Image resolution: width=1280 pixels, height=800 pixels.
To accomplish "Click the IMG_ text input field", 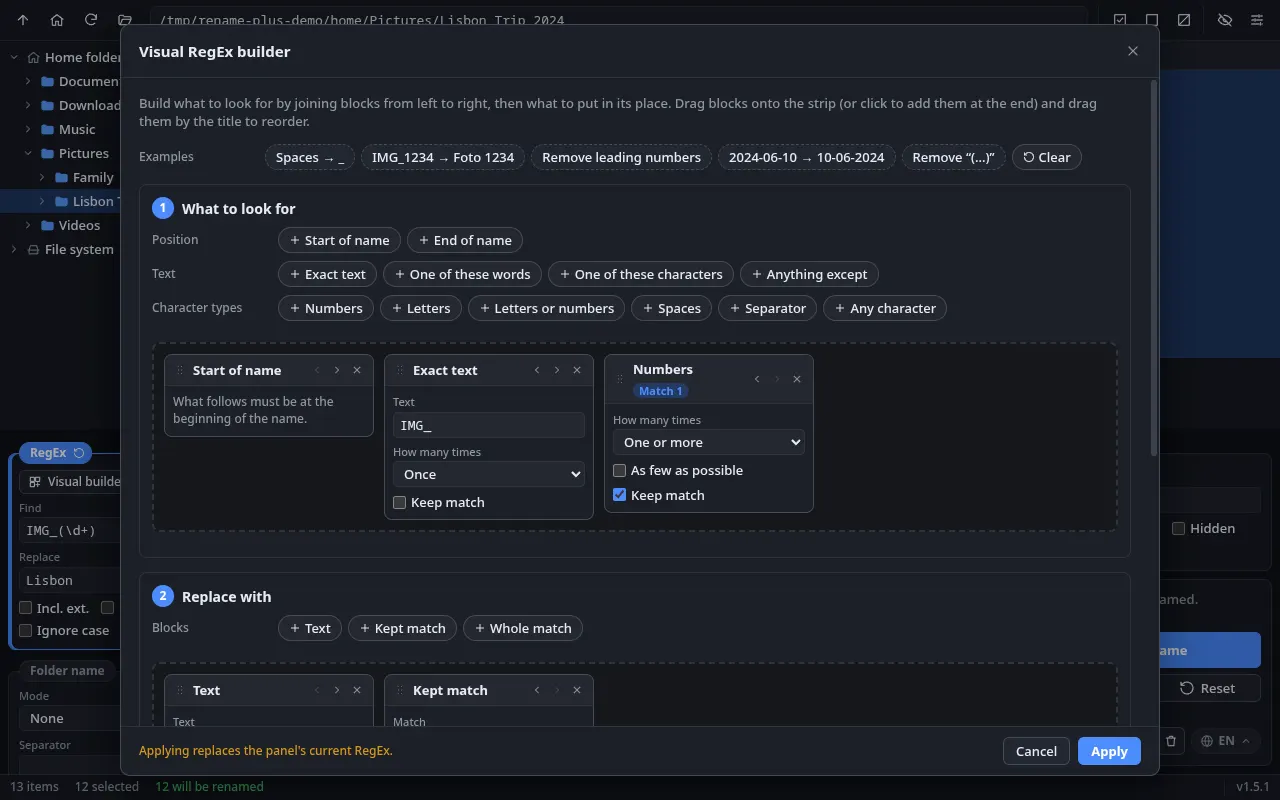I will 489,425.
